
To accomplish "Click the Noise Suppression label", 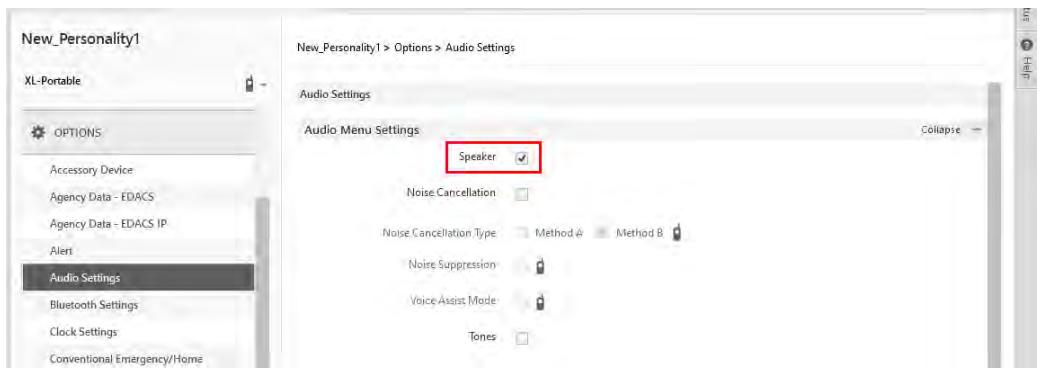I will coord(453,265).
